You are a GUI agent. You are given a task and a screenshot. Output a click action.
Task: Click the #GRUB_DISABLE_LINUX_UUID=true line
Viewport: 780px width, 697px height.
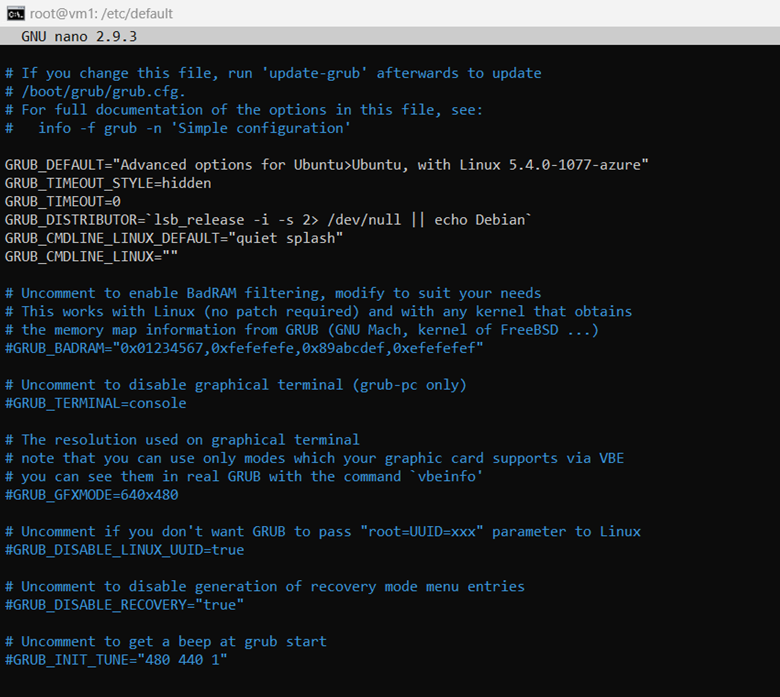tap(124, 550)
